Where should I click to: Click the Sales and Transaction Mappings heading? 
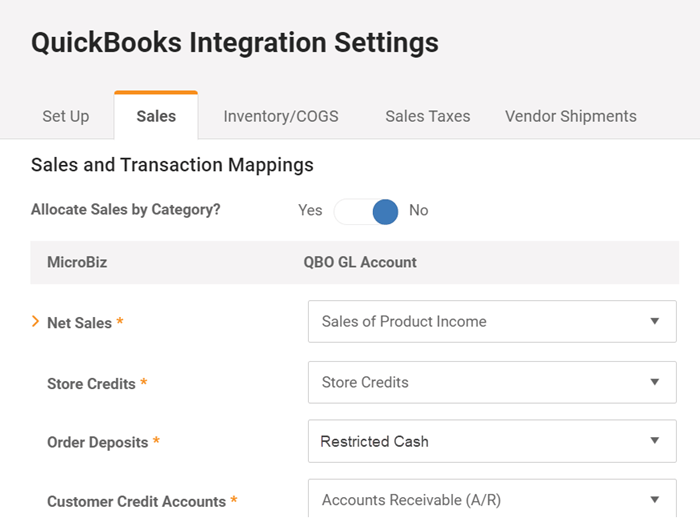click(172, 165)
